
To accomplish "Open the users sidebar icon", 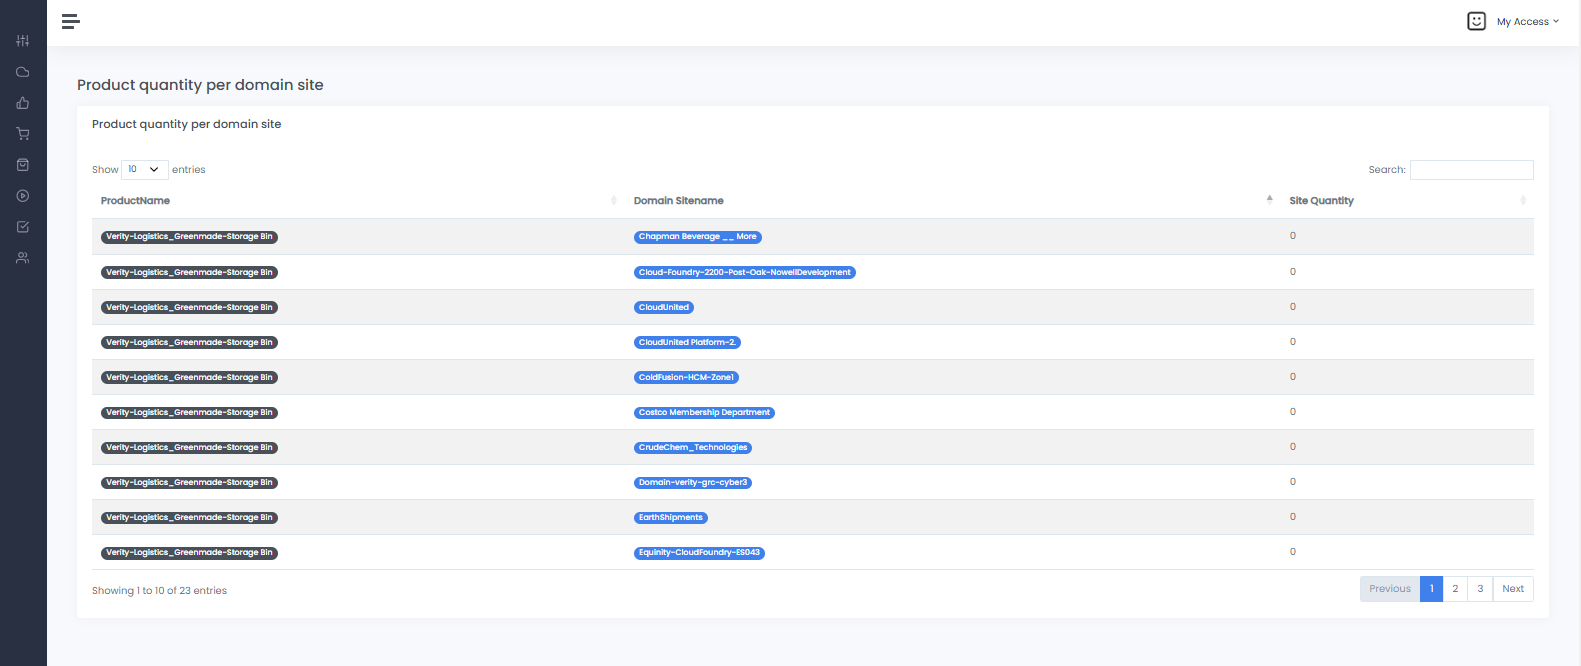I will (x=23, y=258).
